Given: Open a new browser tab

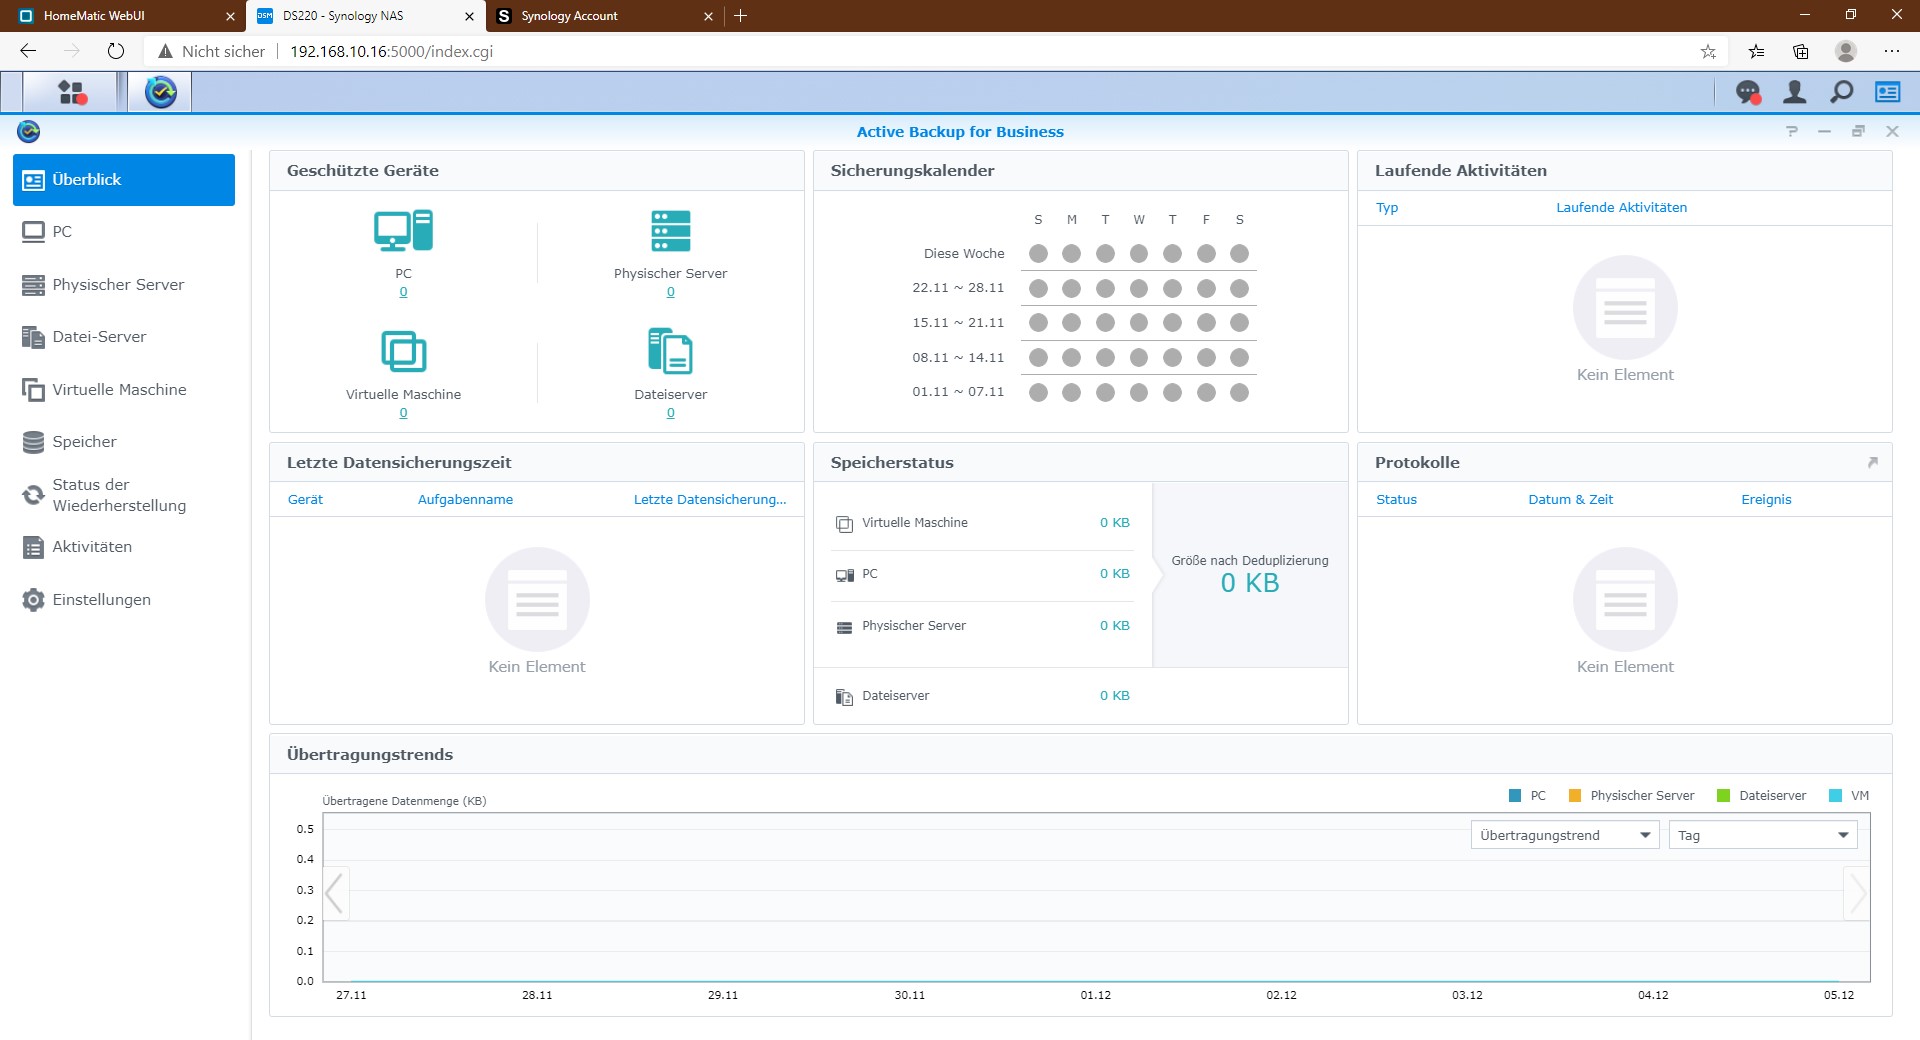Looking at the screenshot, I should click(x=741, y=16).
